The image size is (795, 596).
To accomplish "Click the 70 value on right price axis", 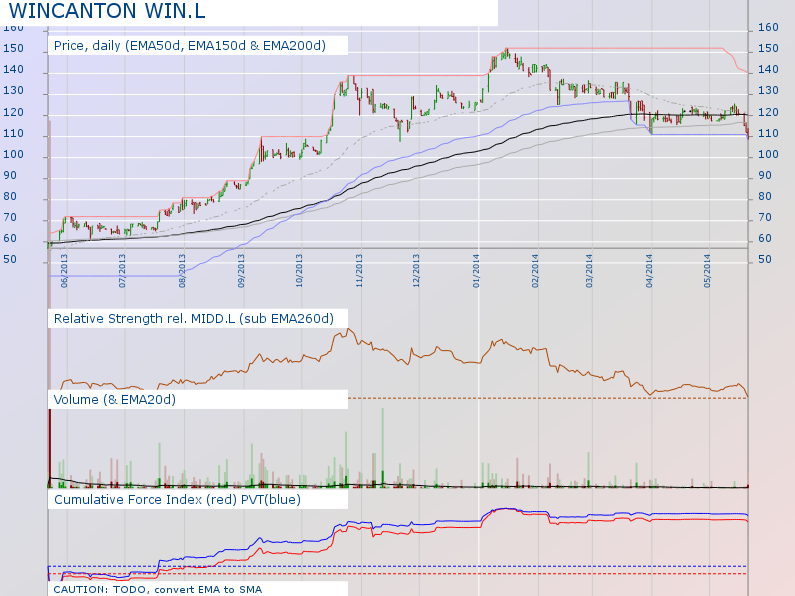I will [765, 217].
